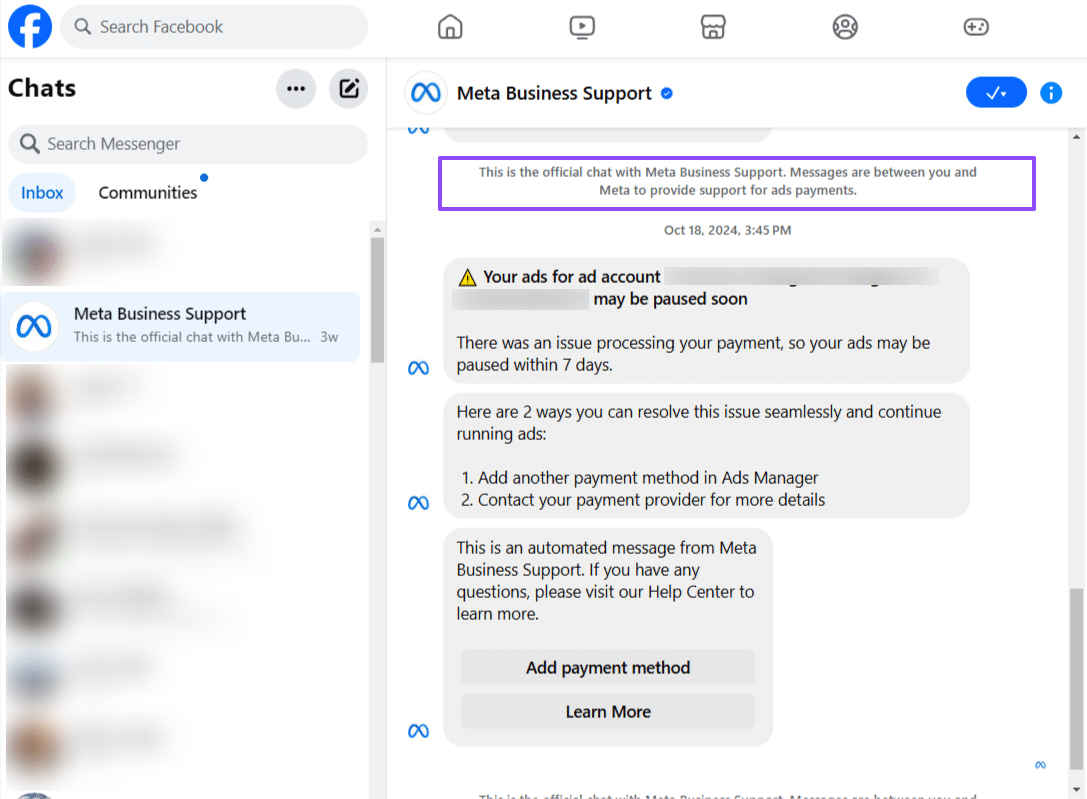Click Meta avatar beside the payment issue message
This screenshot has width=1087, height=799.
tap(418, 368)
